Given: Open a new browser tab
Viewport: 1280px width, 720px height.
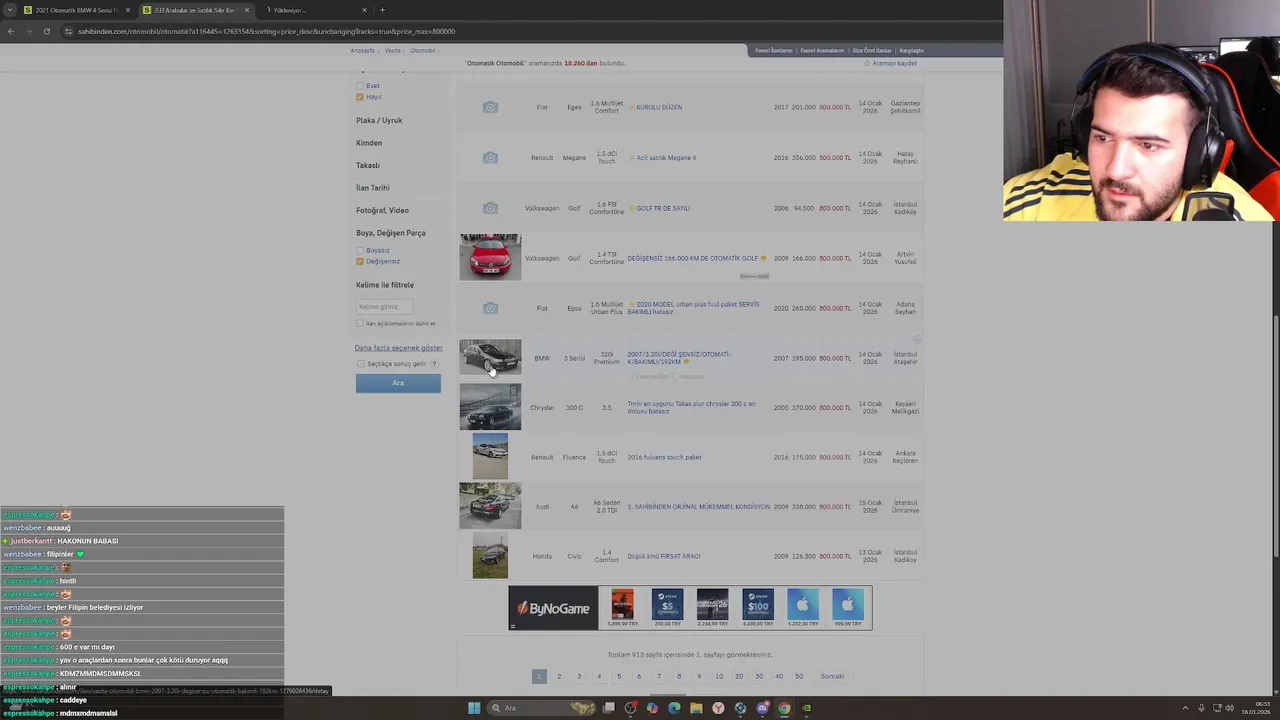Looking at the screenshot, I should [382, 10].
